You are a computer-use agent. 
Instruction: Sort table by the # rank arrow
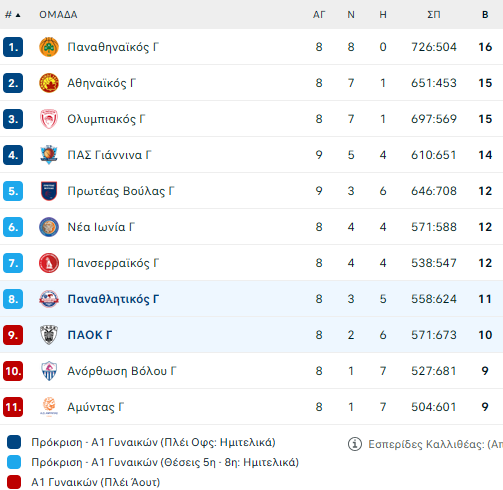[x=13, y=15]
